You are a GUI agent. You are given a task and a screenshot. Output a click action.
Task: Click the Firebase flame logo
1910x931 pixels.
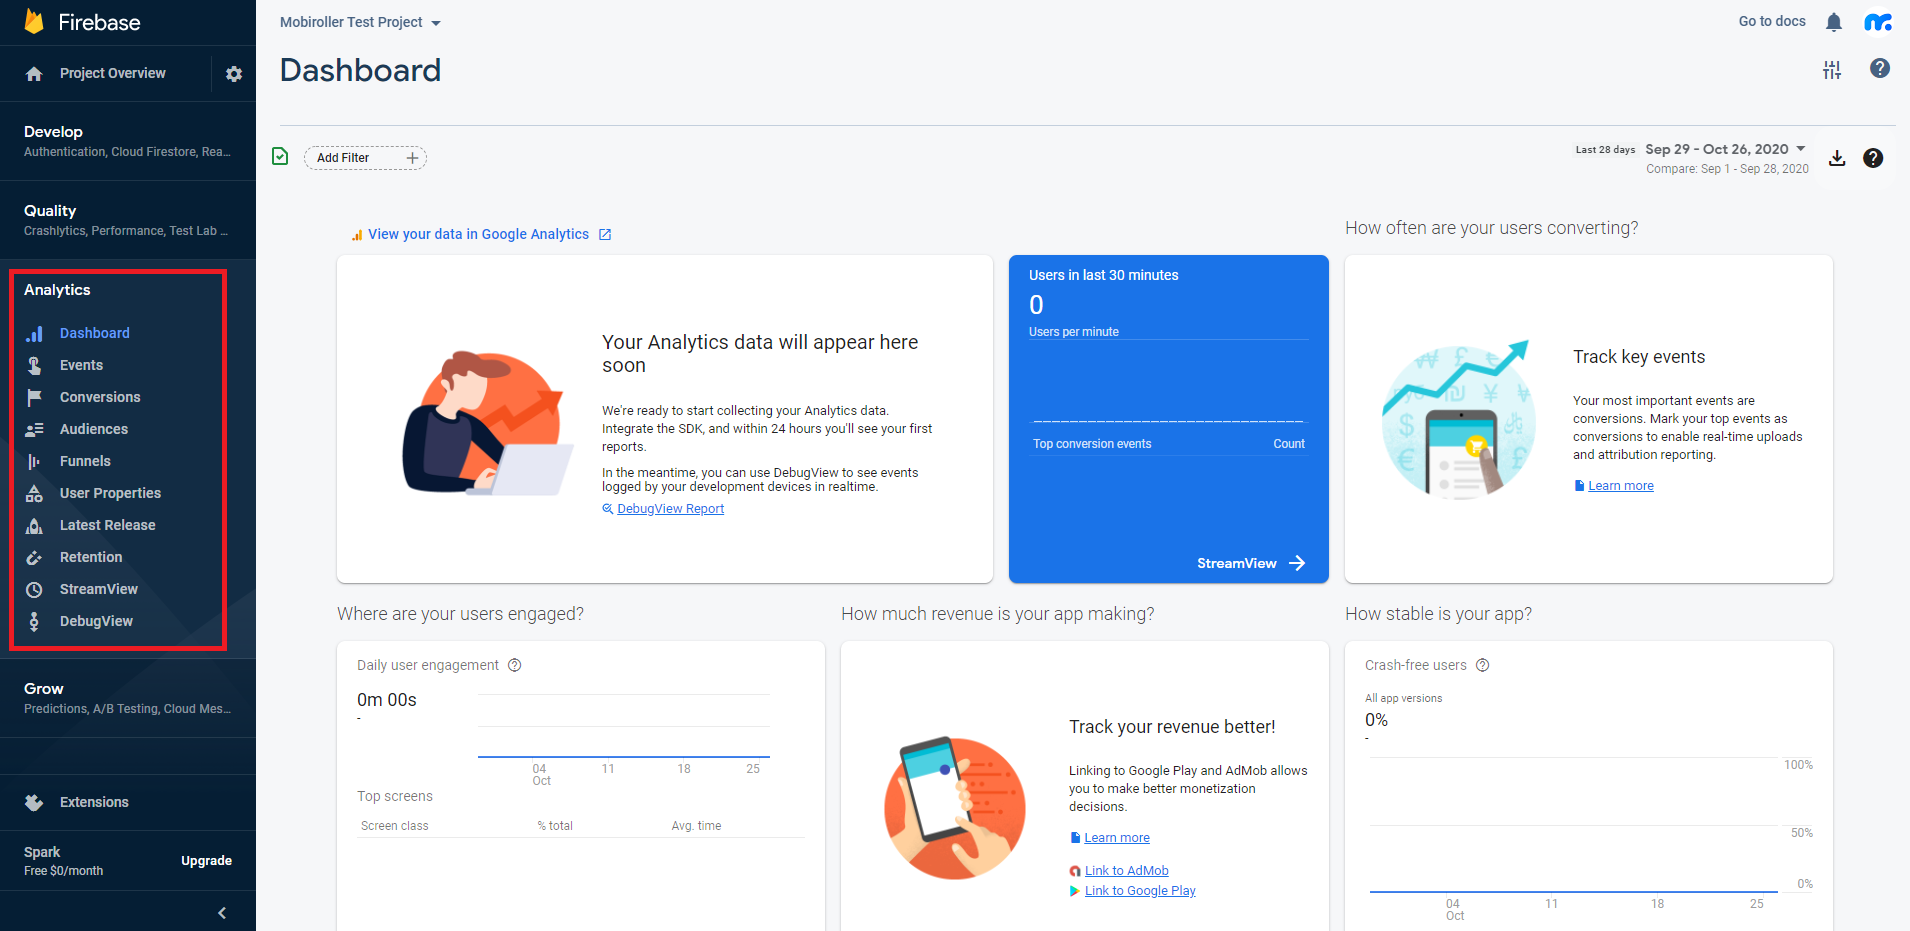tap(34, 21)
